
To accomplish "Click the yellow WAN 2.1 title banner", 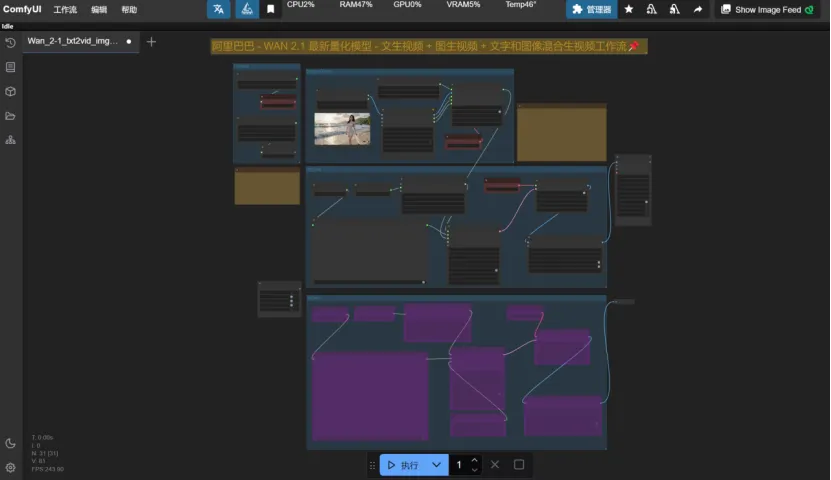I will point(429,46).
